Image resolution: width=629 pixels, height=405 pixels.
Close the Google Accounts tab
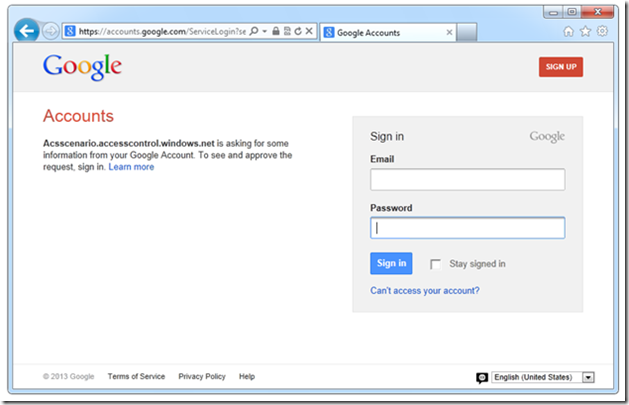click(x=449, y=32)
